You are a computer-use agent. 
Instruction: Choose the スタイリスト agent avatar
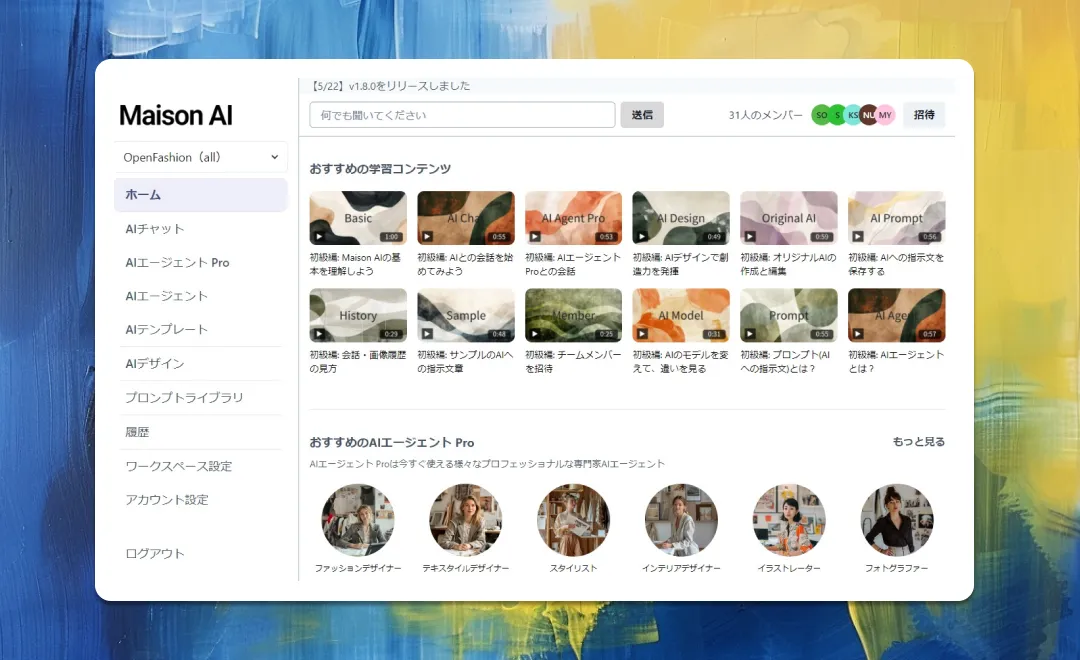pos(573,520)
